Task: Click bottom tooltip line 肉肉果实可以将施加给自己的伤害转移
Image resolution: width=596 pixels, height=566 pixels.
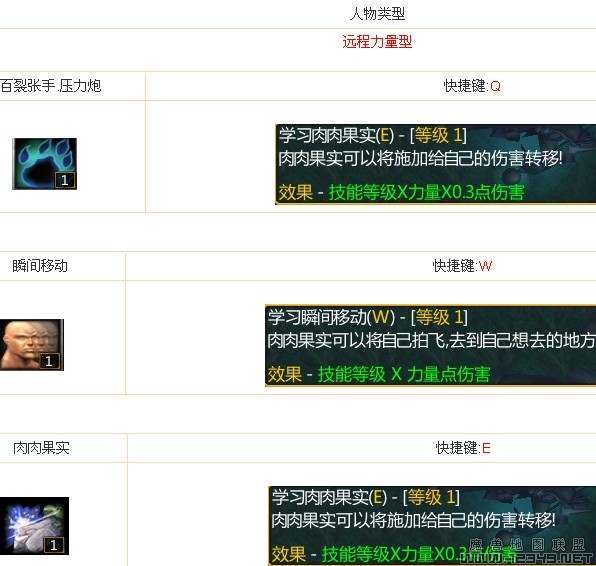Action: tap(413, 520)
